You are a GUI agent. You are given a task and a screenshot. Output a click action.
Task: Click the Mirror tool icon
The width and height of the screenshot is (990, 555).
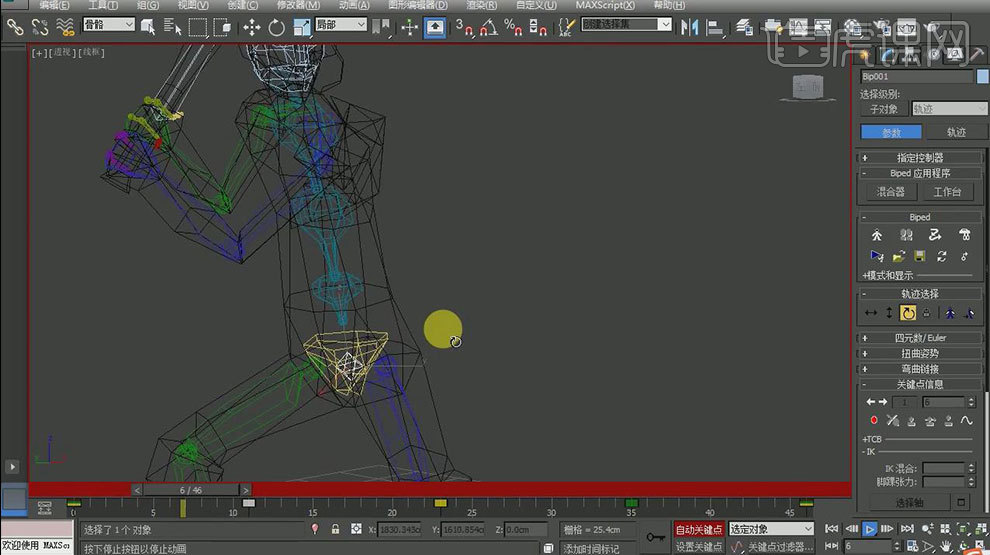(x=689, y=27)
